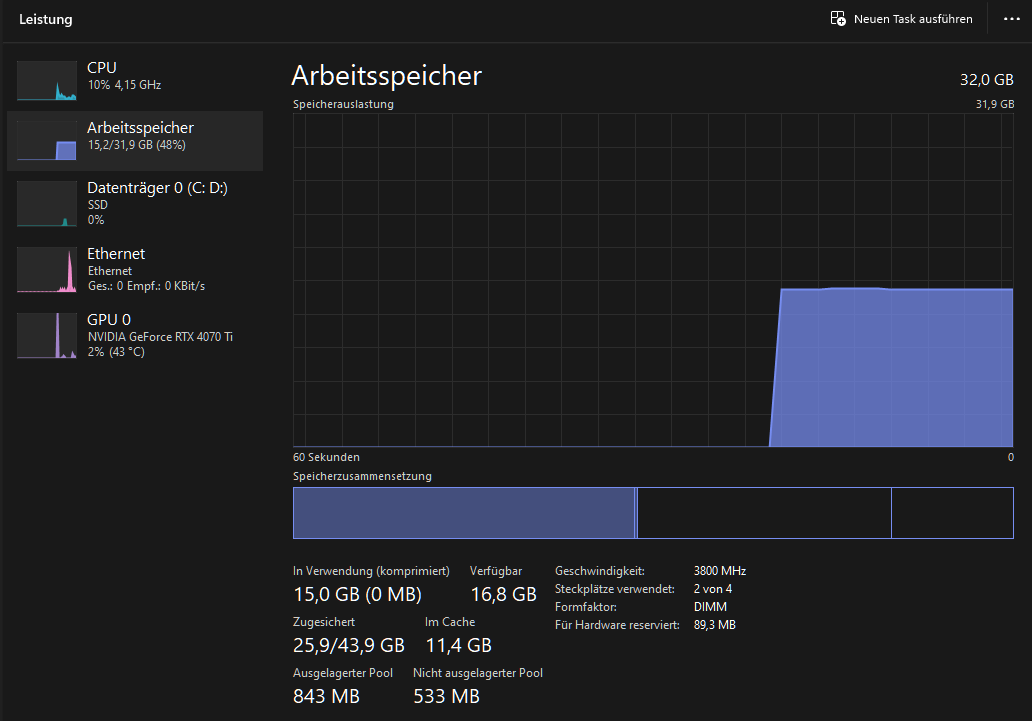
Task: Open the GPU 0 sidebar entry title
Action: tap(109, 319)
